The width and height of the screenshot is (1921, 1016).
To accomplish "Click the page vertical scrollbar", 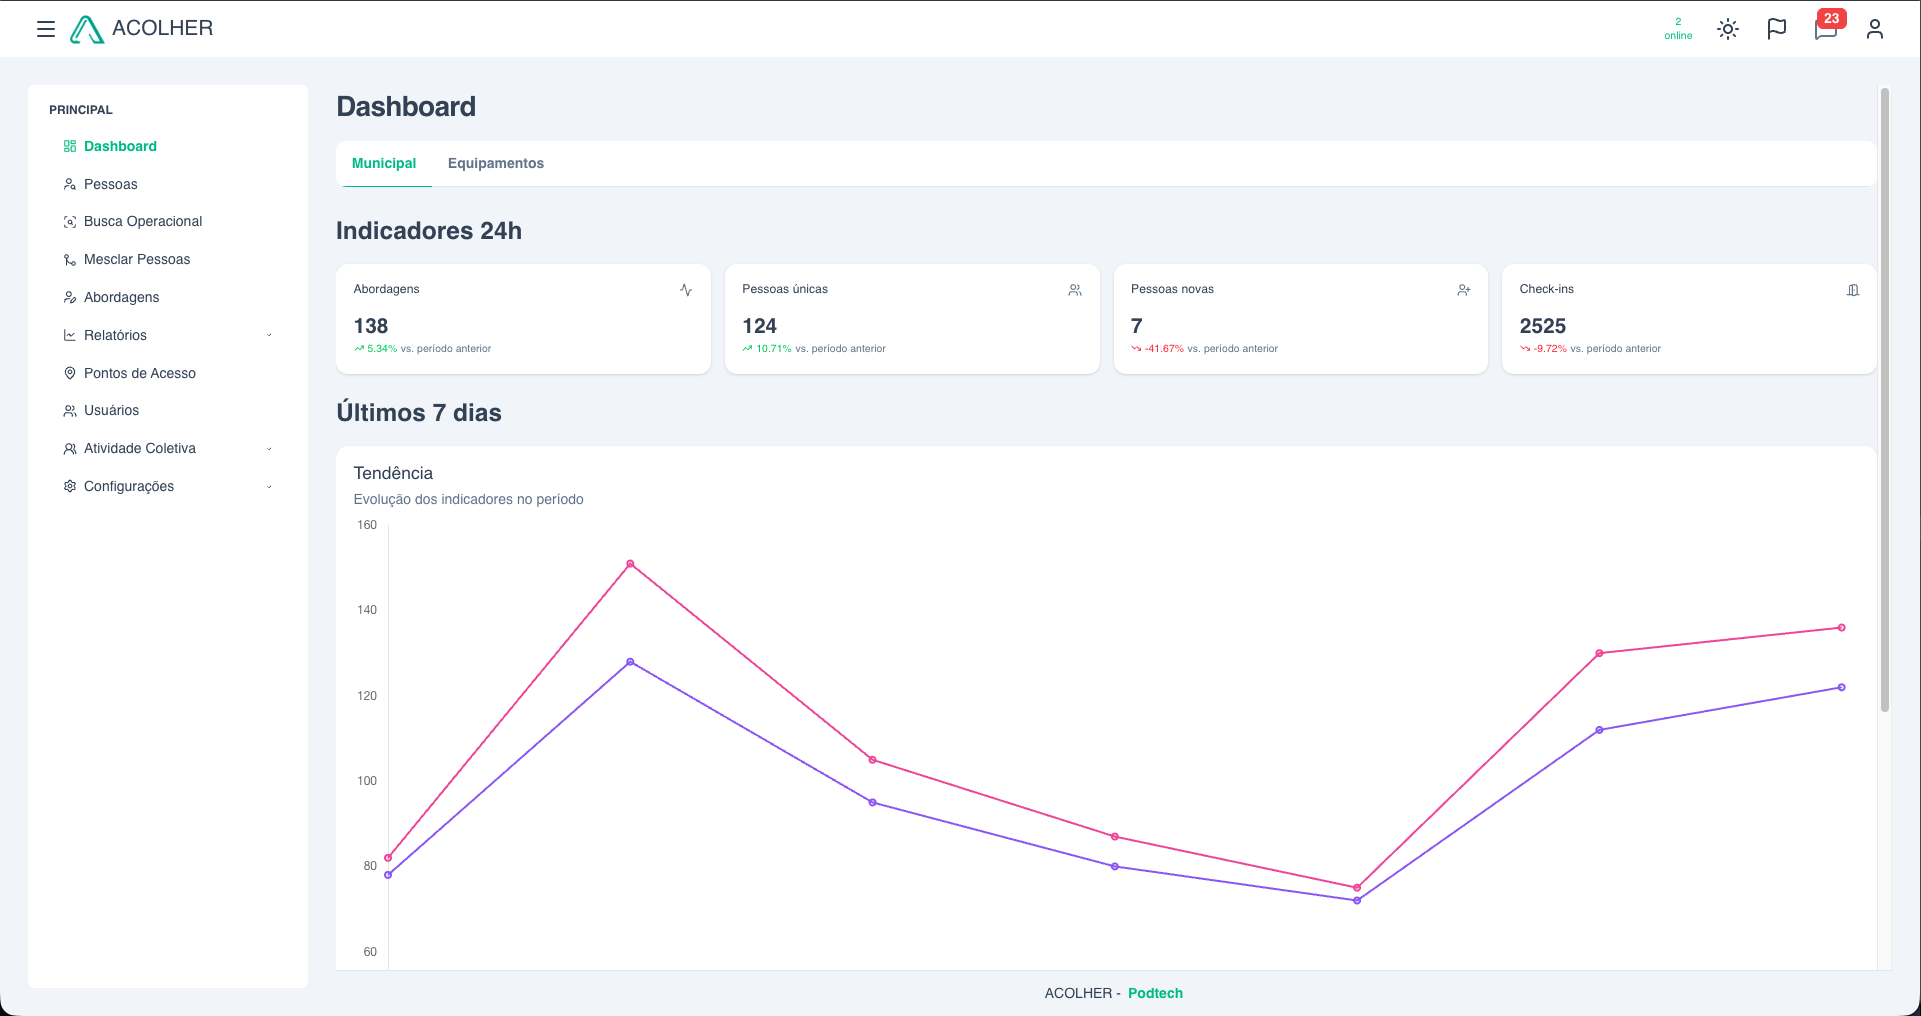I will pos(1885,400).
